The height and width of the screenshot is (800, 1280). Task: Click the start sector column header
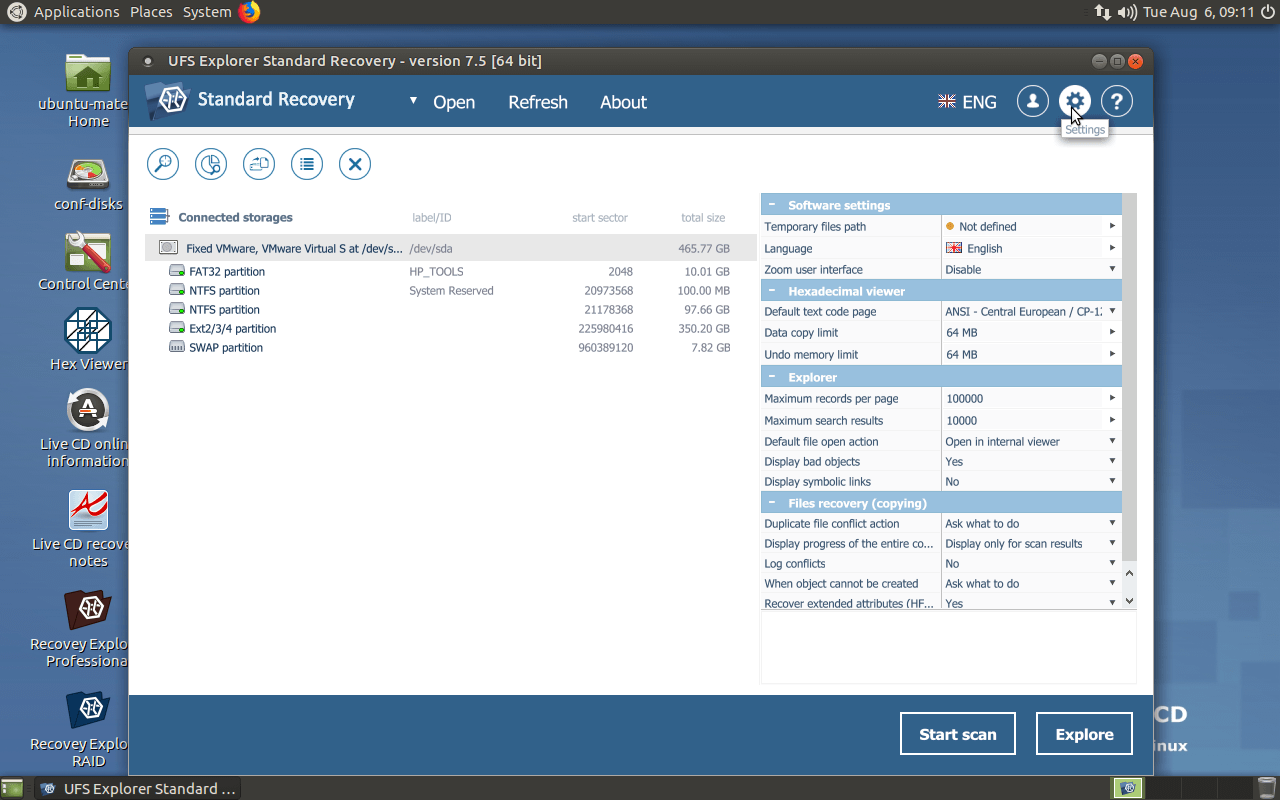coord(600,217)
